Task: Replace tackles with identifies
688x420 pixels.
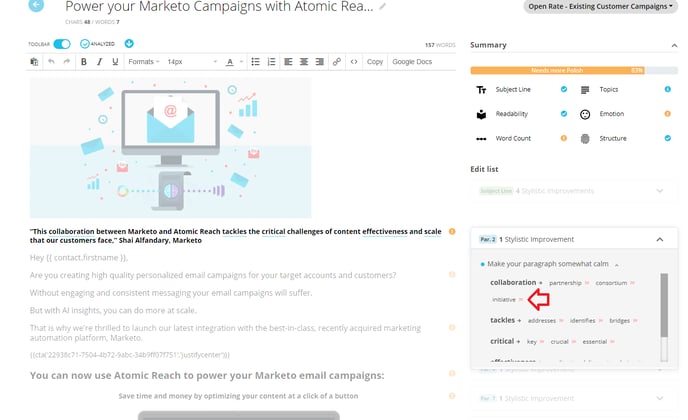Action: point(583,321)
